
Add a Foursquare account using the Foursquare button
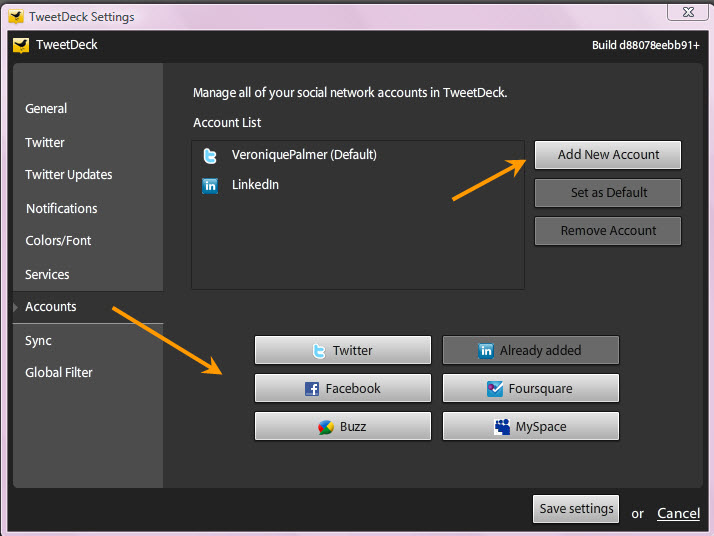click(x=531, y=388)
